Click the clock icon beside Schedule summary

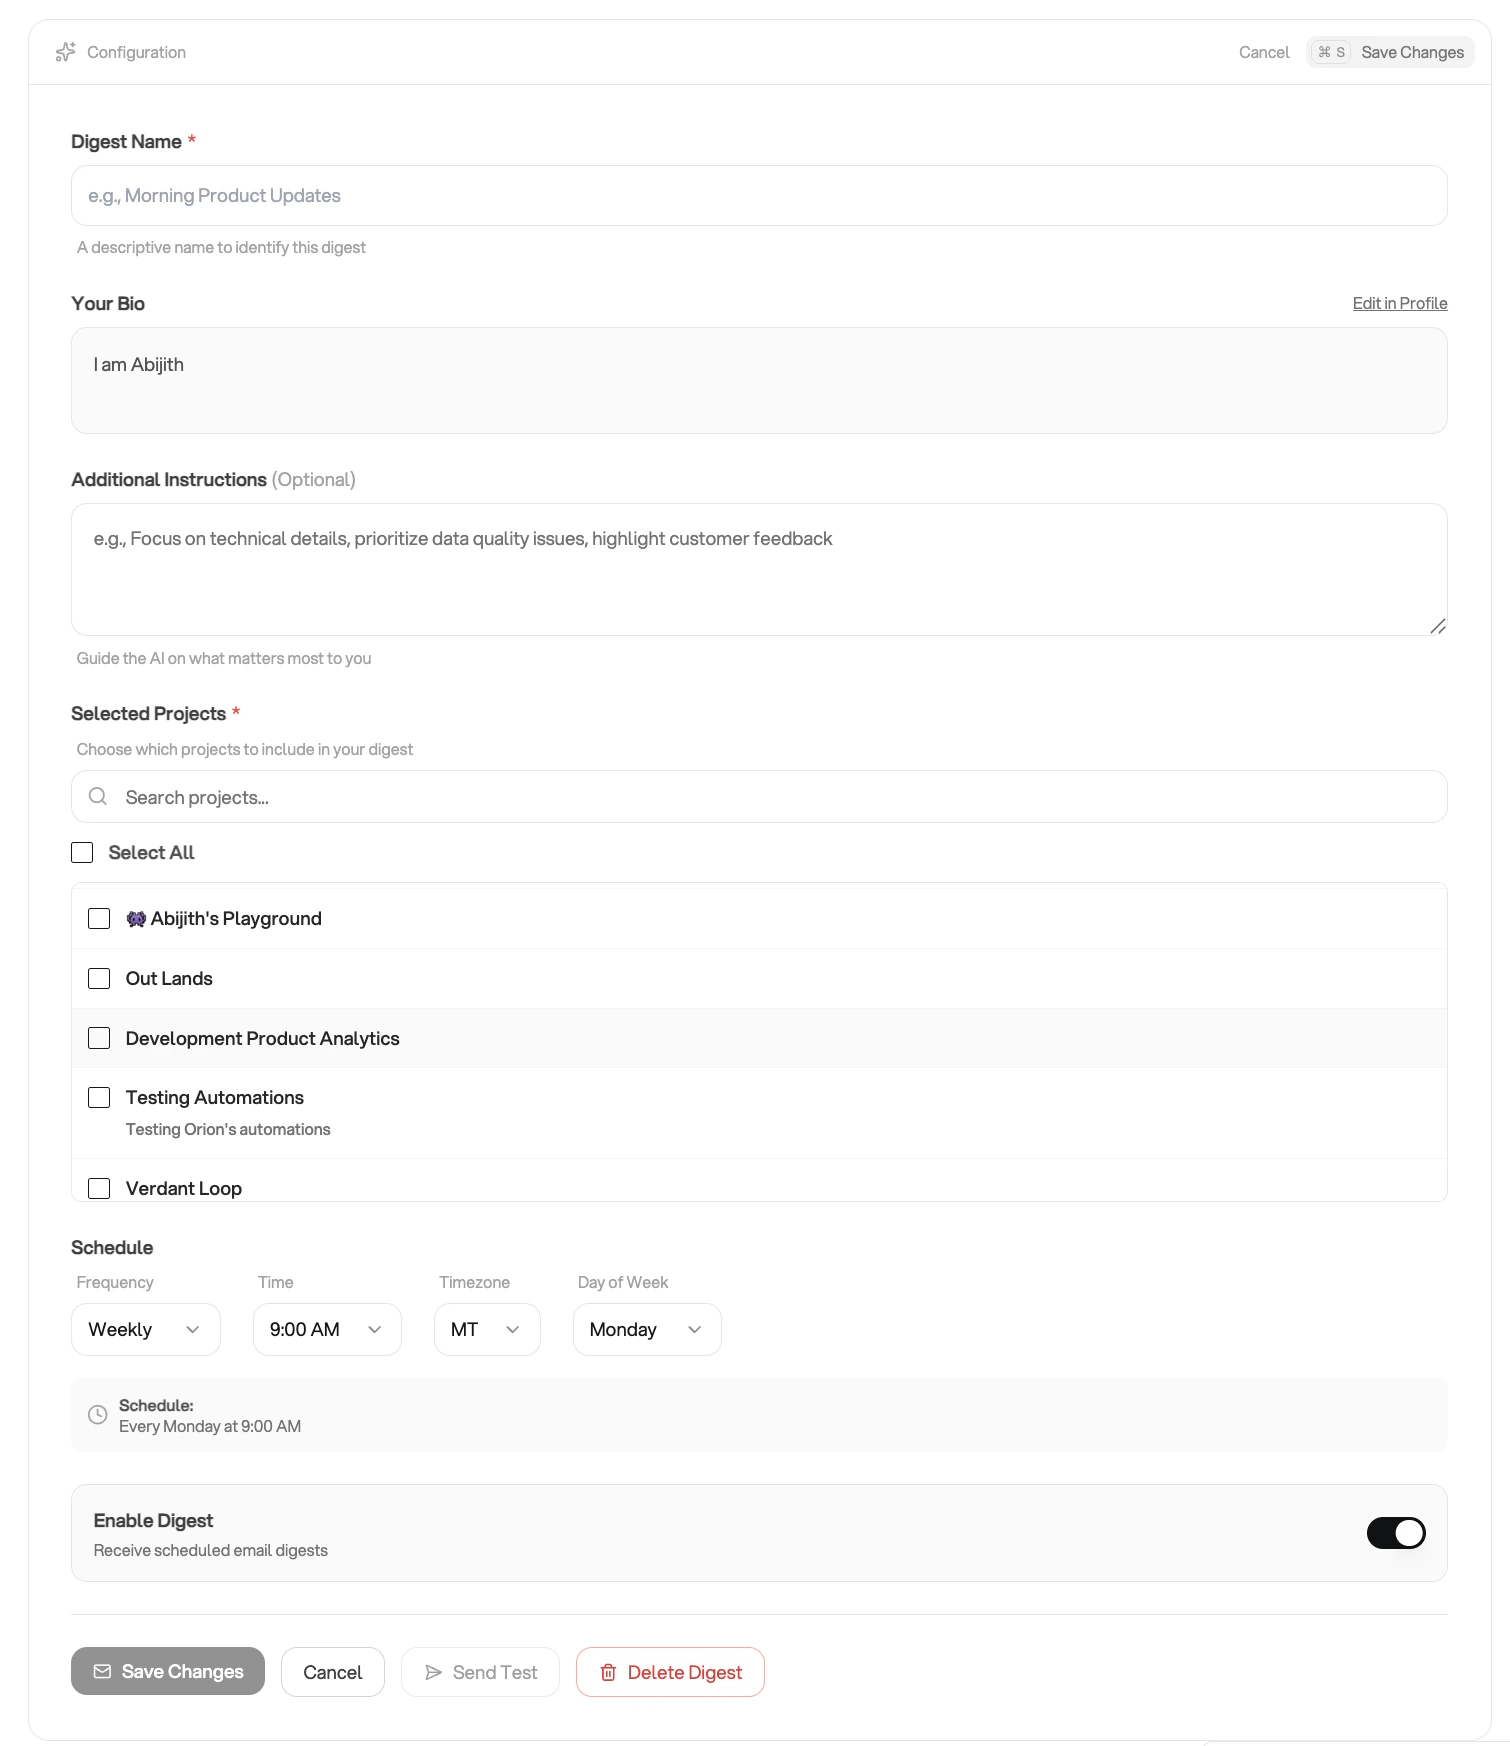[97, 1414]
